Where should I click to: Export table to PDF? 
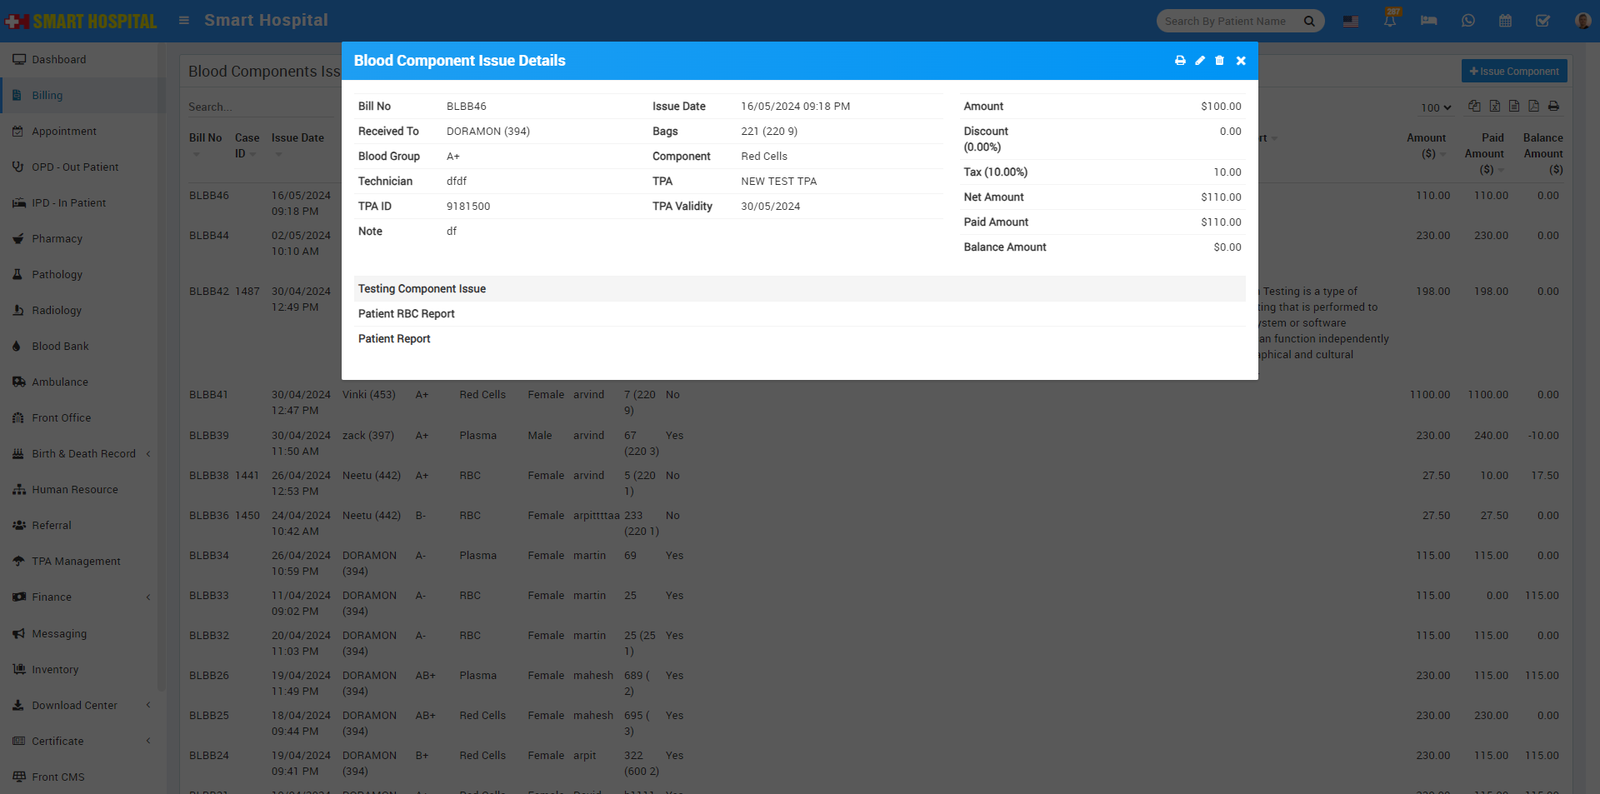pyautogui.click(x=1533, y=106)
